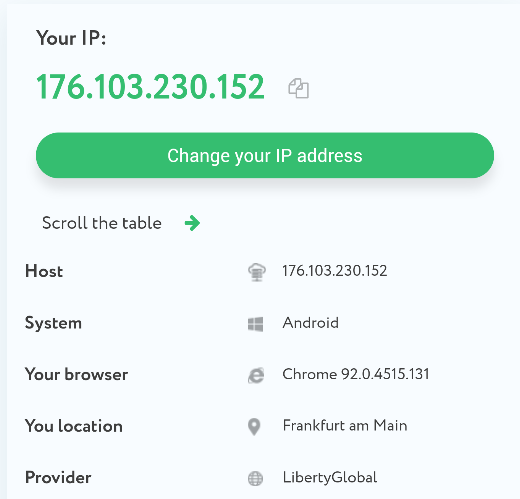
Task: Click the host server cloud icon
Action: click(257, 272)
